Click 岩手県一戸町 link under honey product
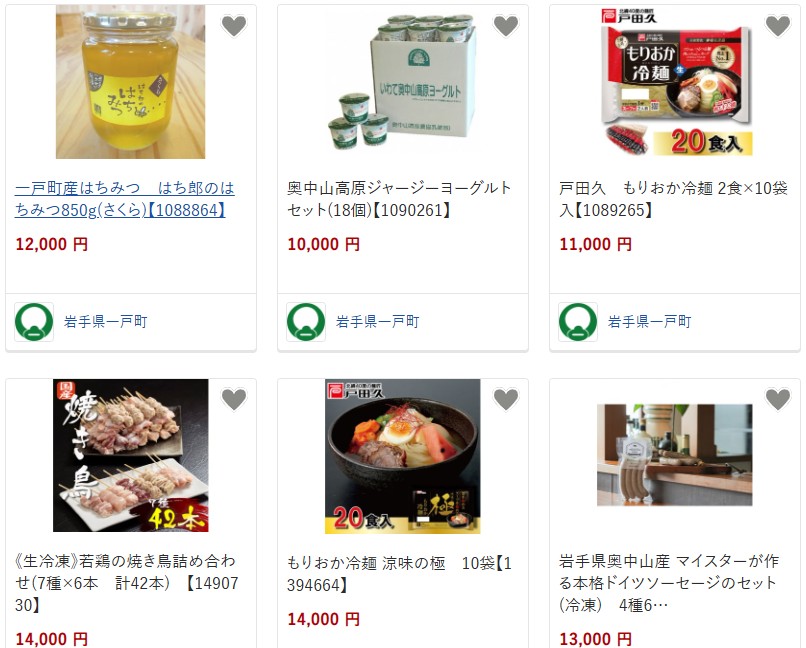The height and width of the screenshot is (648, 806). coord(105,322)
